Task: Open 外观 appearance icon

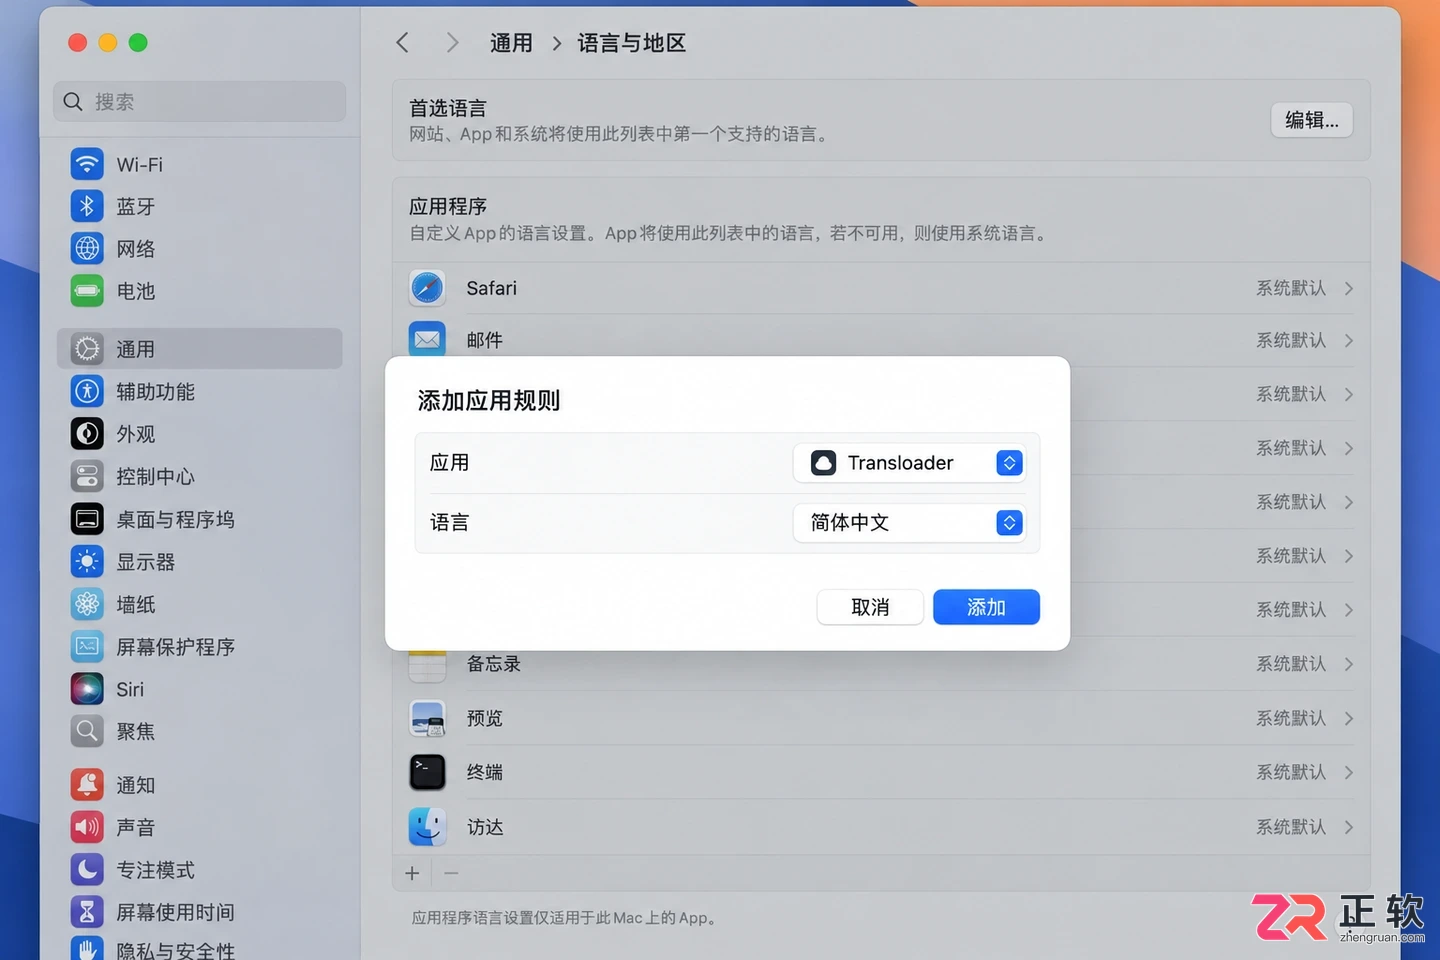Action: 87,434
